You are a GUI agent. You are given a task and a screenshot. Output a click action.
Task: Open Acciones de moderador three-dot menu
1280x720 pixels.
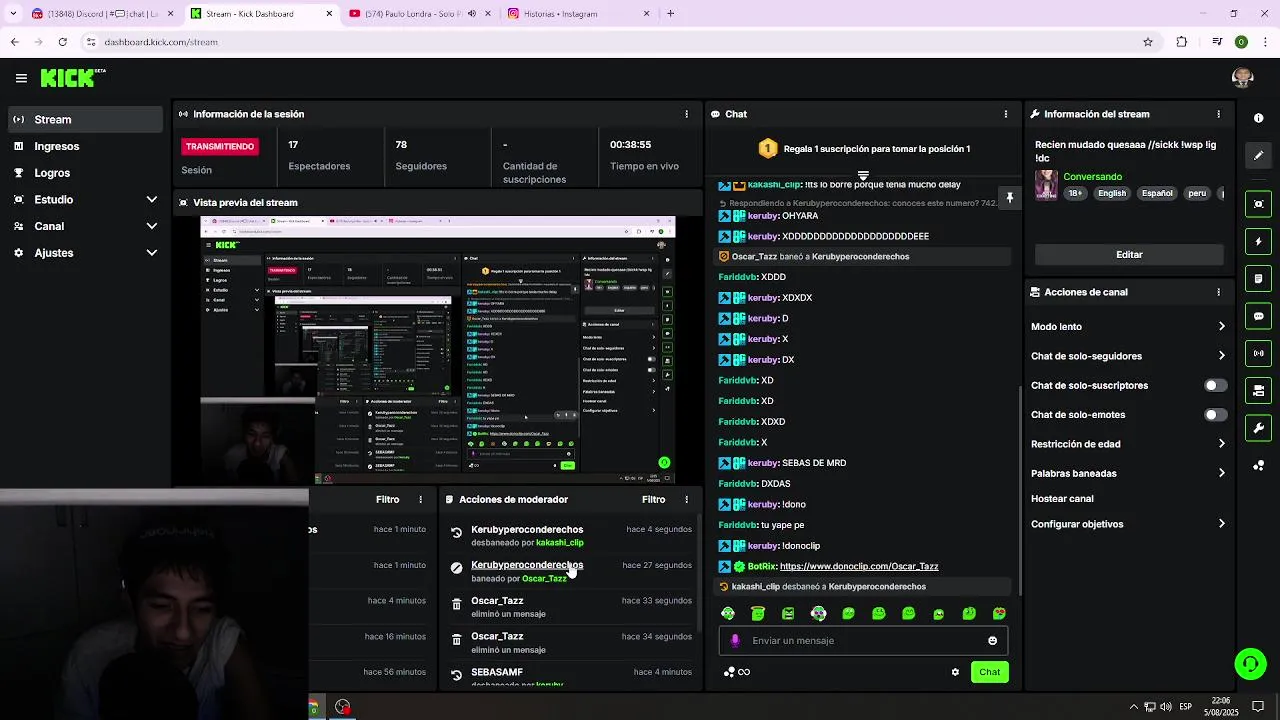click(x=686, y=499)
